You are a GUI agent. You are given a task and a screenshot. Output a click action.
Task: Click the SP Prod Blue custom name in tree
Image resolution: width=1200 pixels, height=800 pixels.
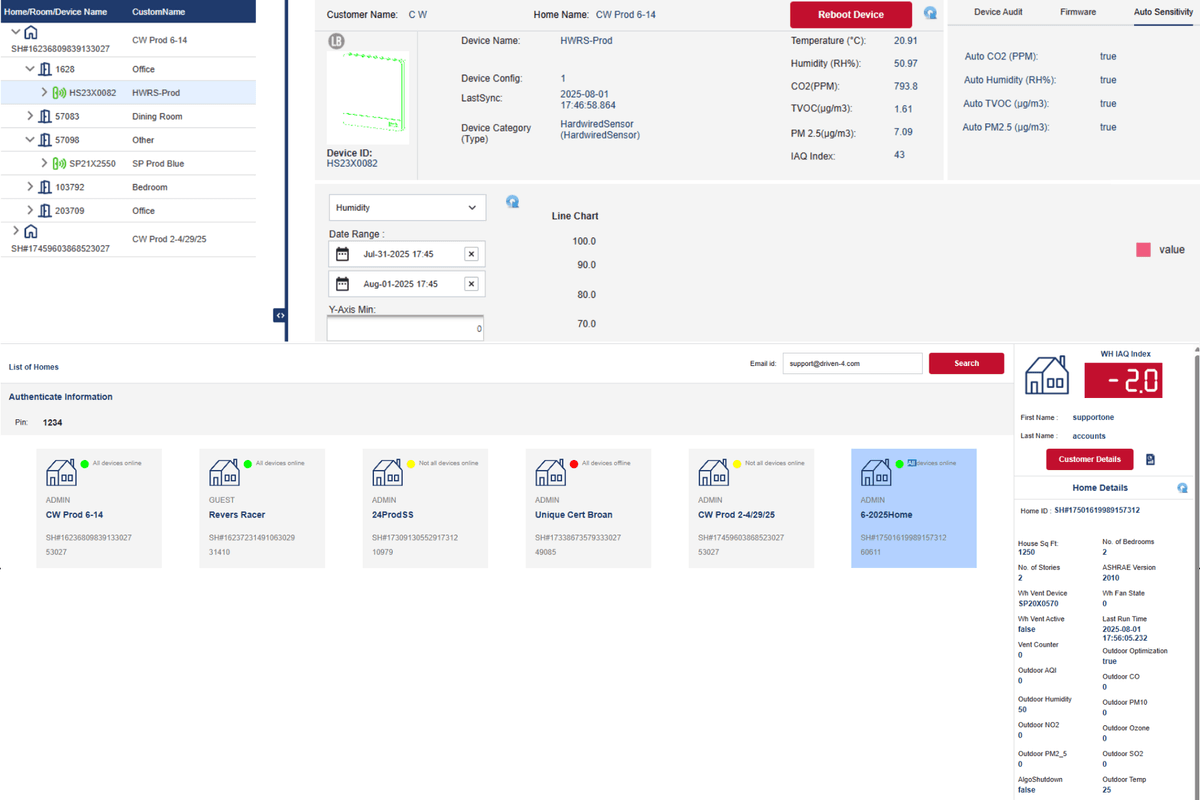click(158, 163)
